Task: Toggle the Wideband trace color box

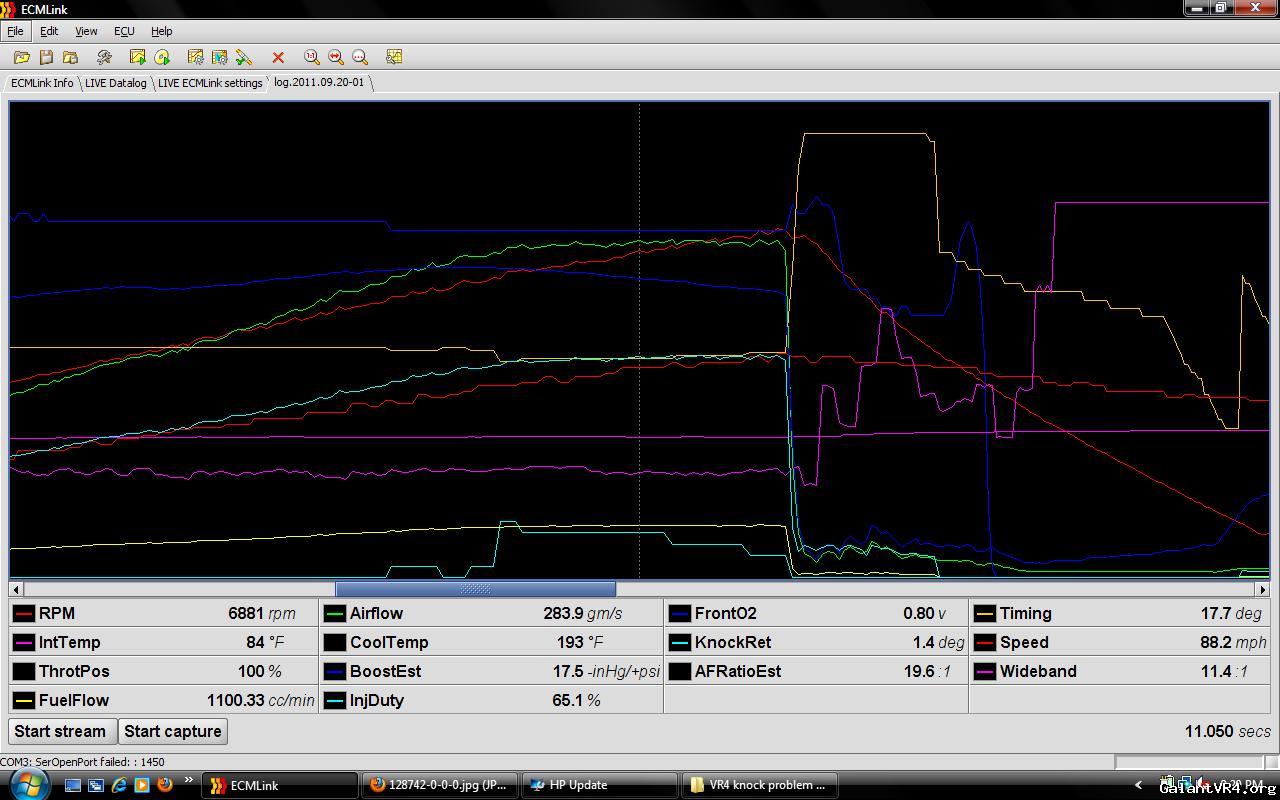Action: pos(985,672)
